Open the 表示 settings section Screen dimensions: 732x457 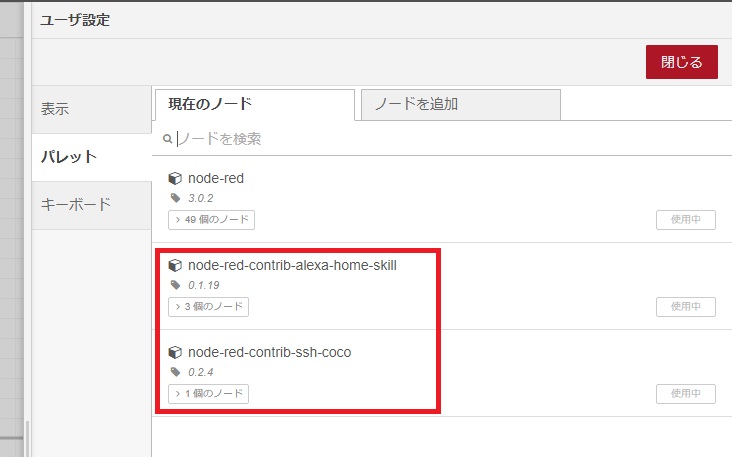(92, 109)
